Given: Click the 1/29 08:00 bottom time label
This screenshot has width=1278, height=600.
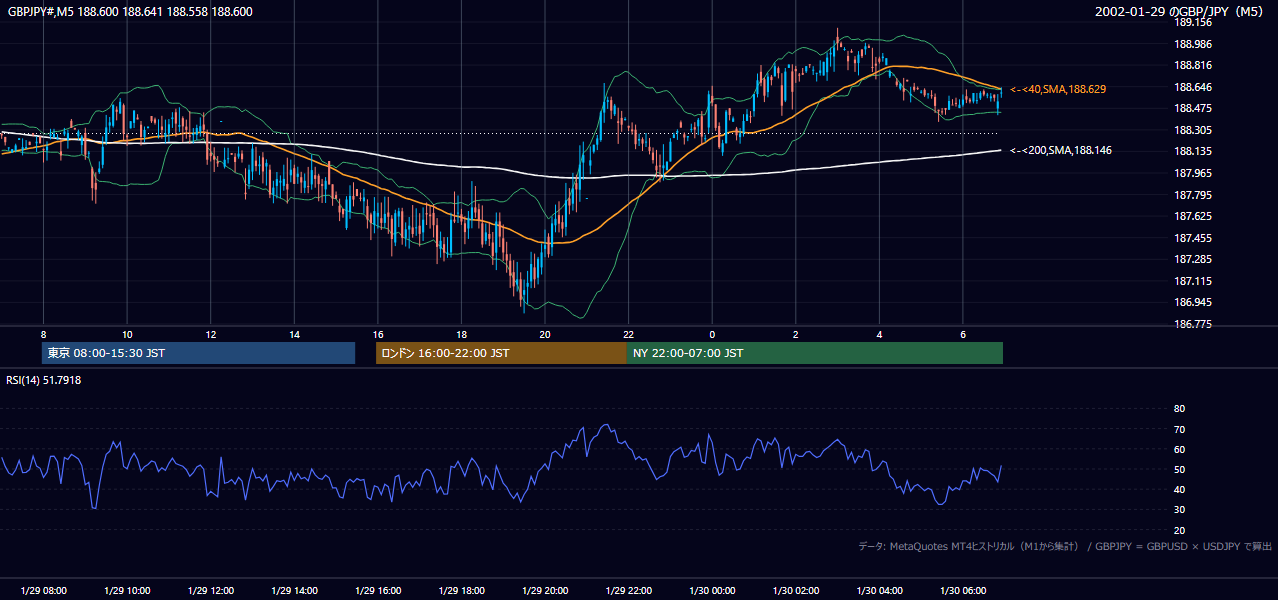Looking at the screenshot, I should pyautogui.click(x=43, y=591).
